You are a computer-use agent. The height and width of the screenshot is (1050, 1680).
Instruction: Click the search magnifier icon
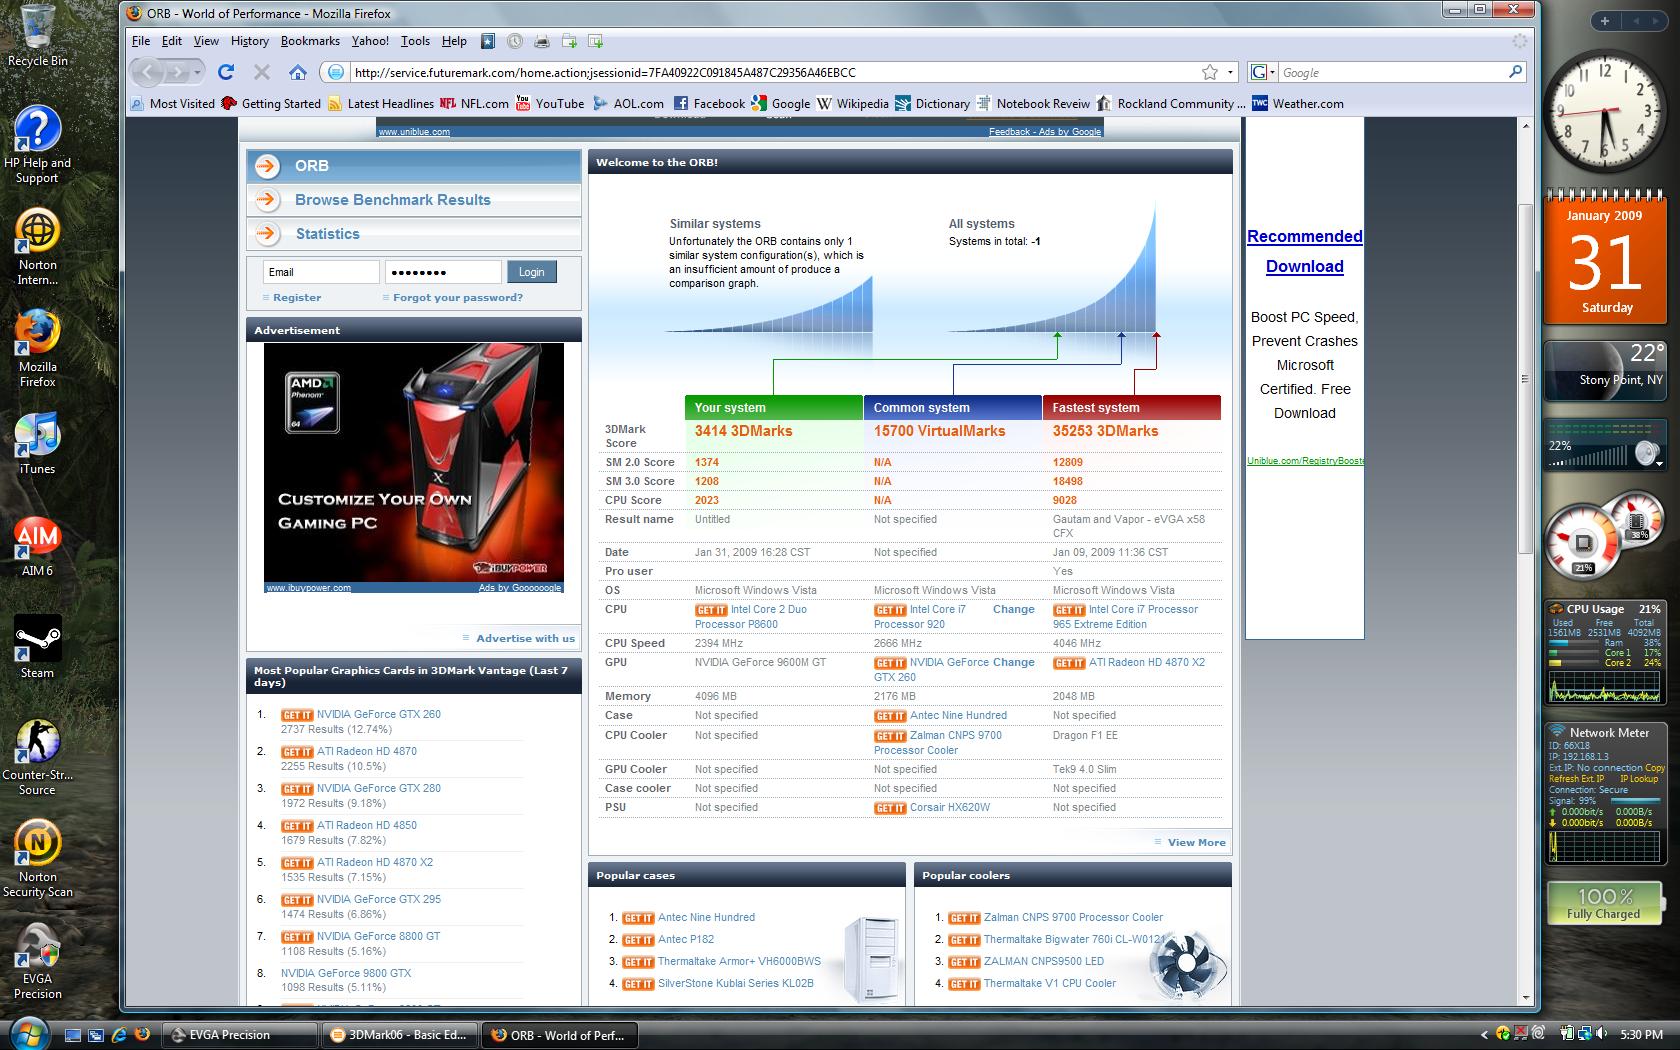pos(1515,72)
